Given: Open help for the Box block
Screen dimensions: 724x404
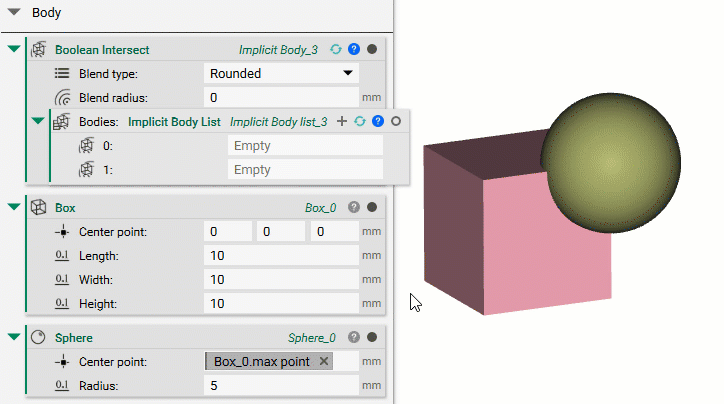Looking at the screenshot, I should point(354,207).
